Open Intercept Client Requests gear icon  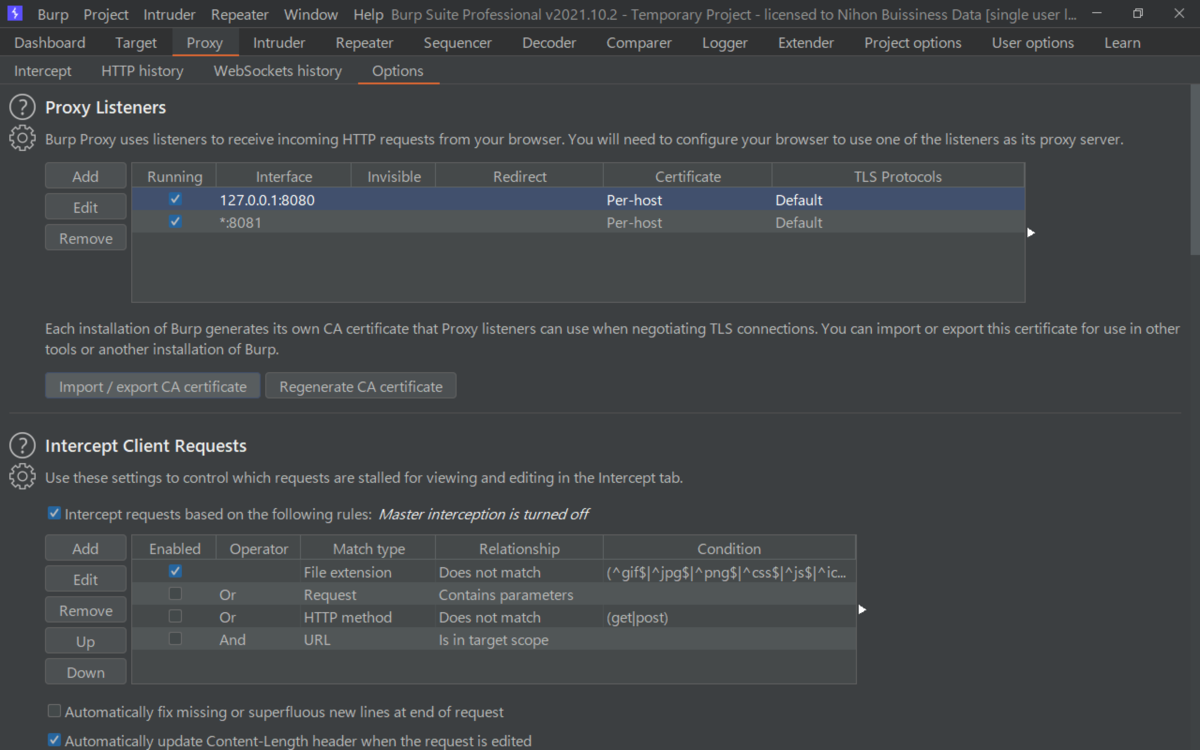pos(22,477)
